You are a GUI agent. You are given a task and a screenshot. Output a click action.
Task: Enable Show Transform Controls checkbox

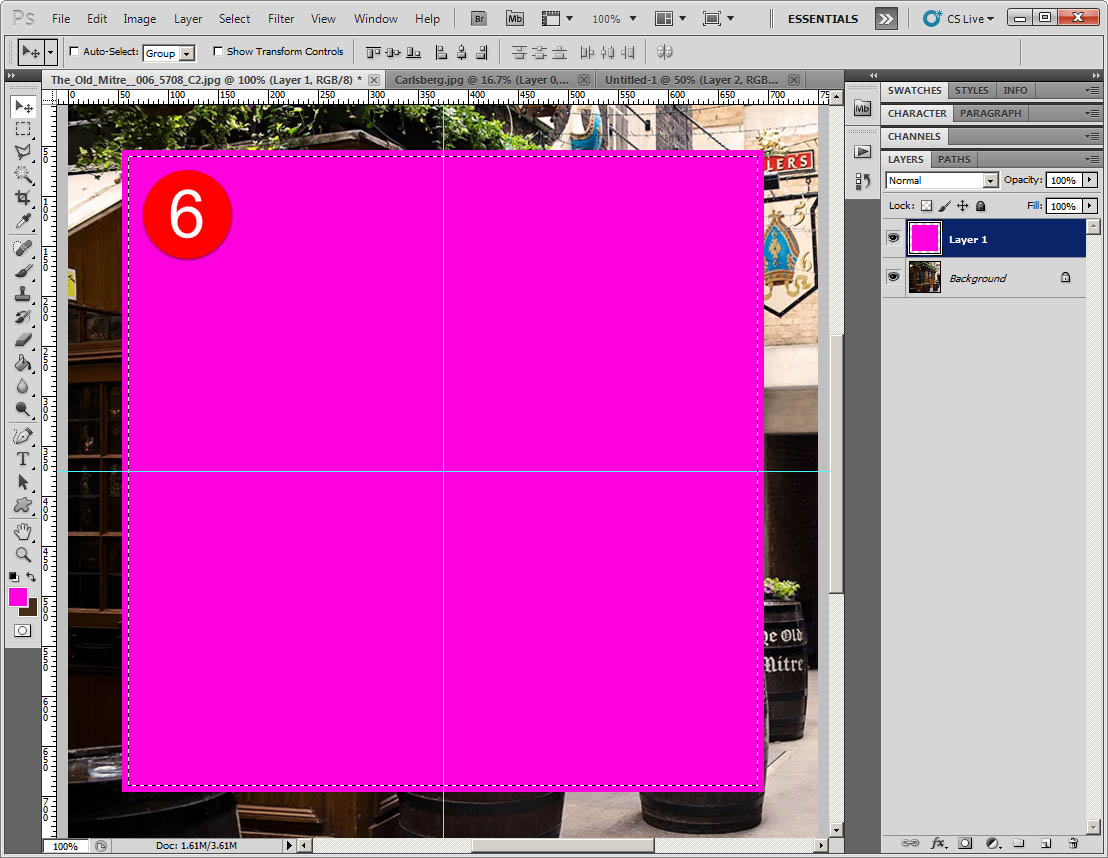click(218, 52)
